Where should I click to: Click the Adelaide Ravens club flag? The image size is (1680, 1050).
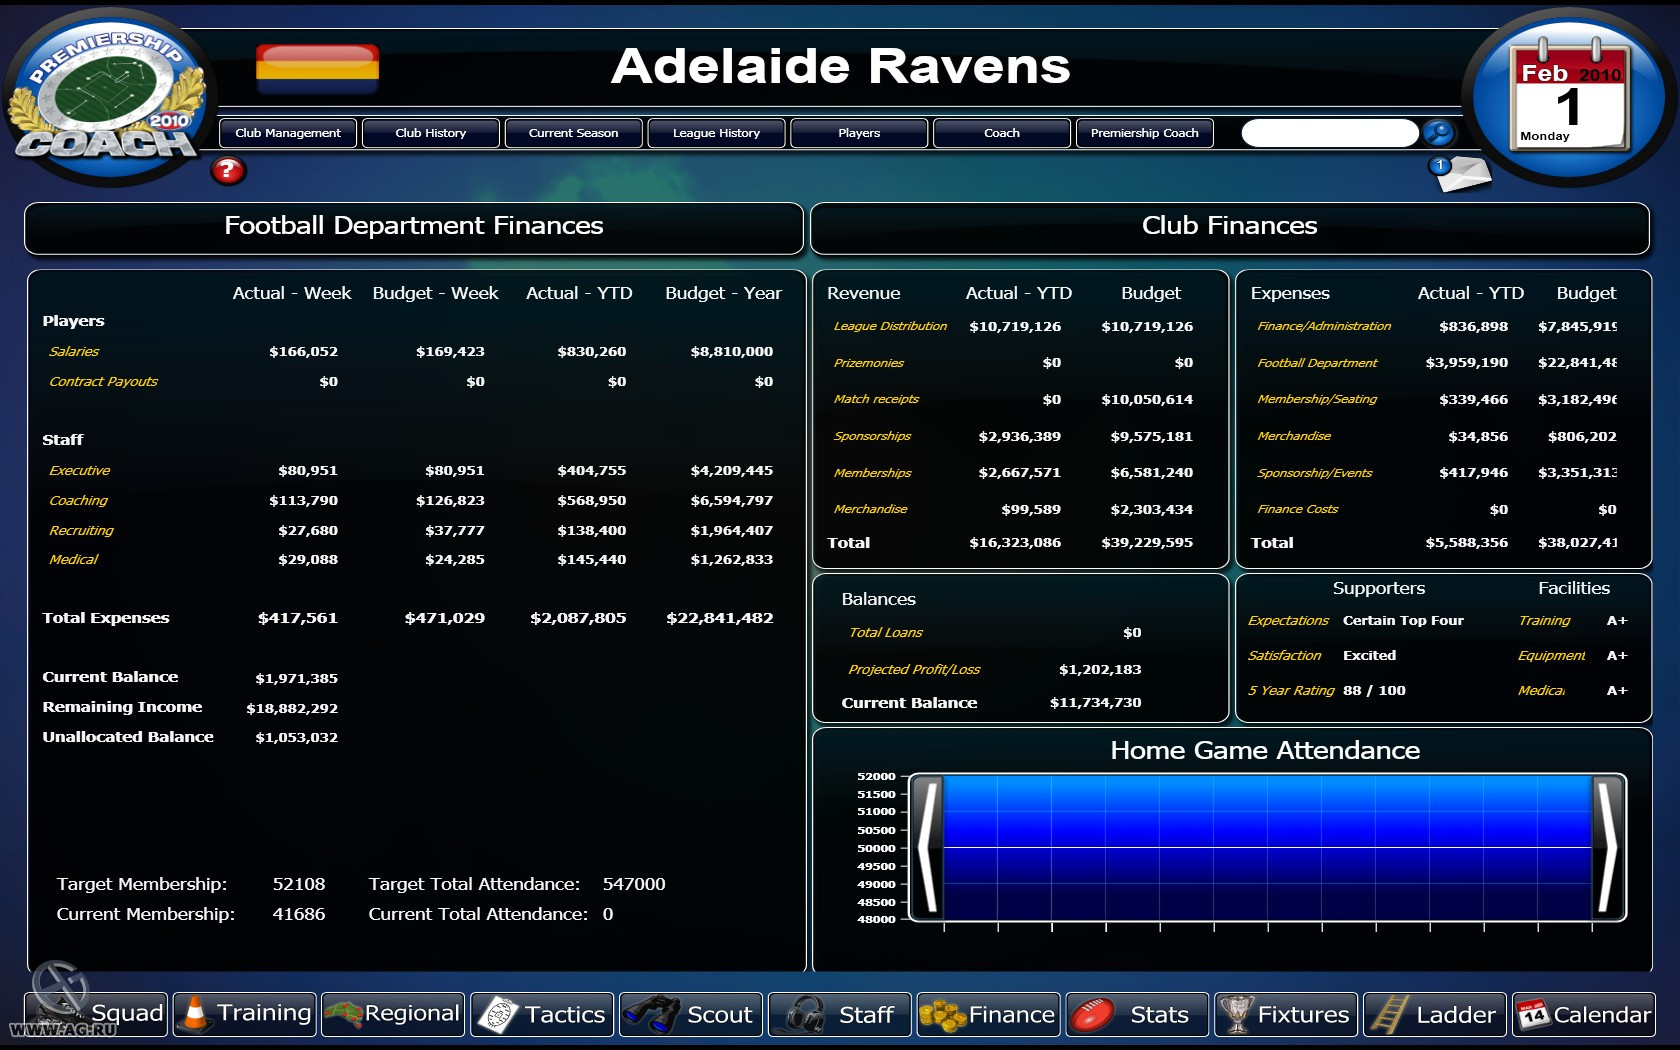click(317, 69)
